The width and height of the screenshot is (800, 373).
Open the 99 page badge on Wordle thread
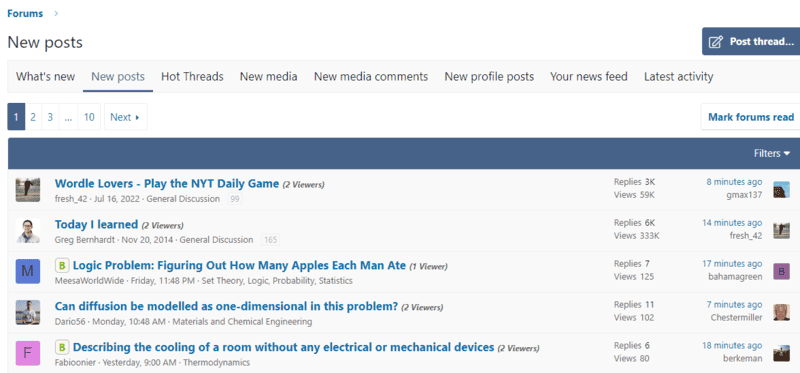235,199
